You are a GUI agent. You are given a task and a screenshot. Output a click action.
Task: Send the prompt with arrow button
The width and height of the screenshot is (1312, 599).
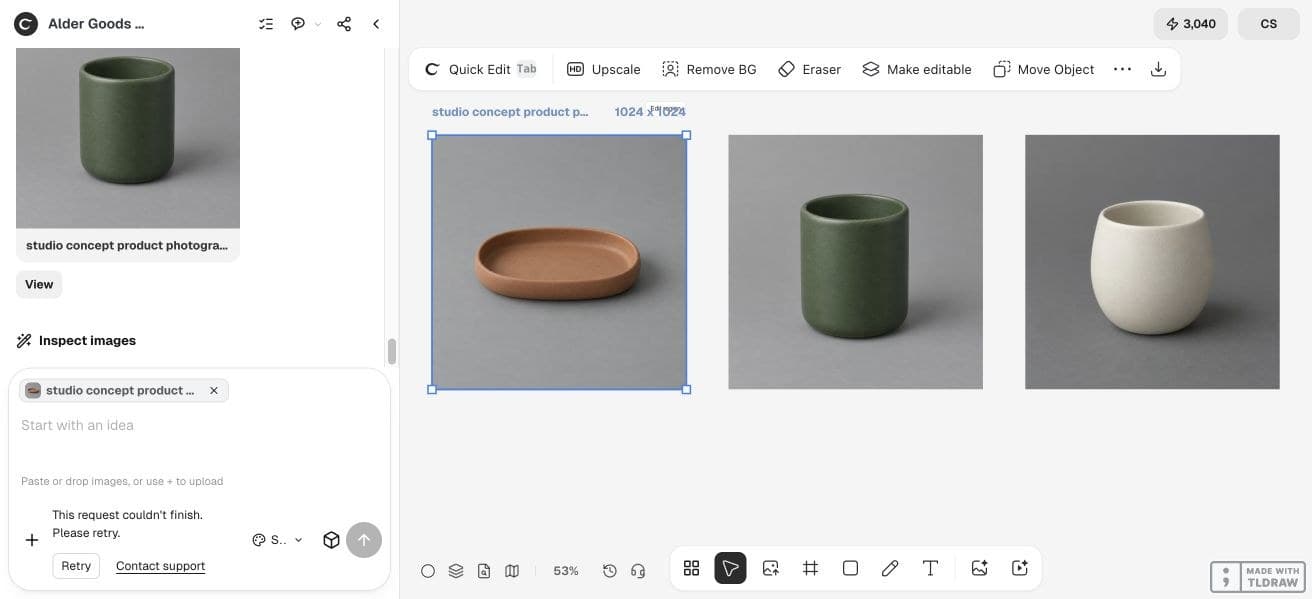(364, 540)
